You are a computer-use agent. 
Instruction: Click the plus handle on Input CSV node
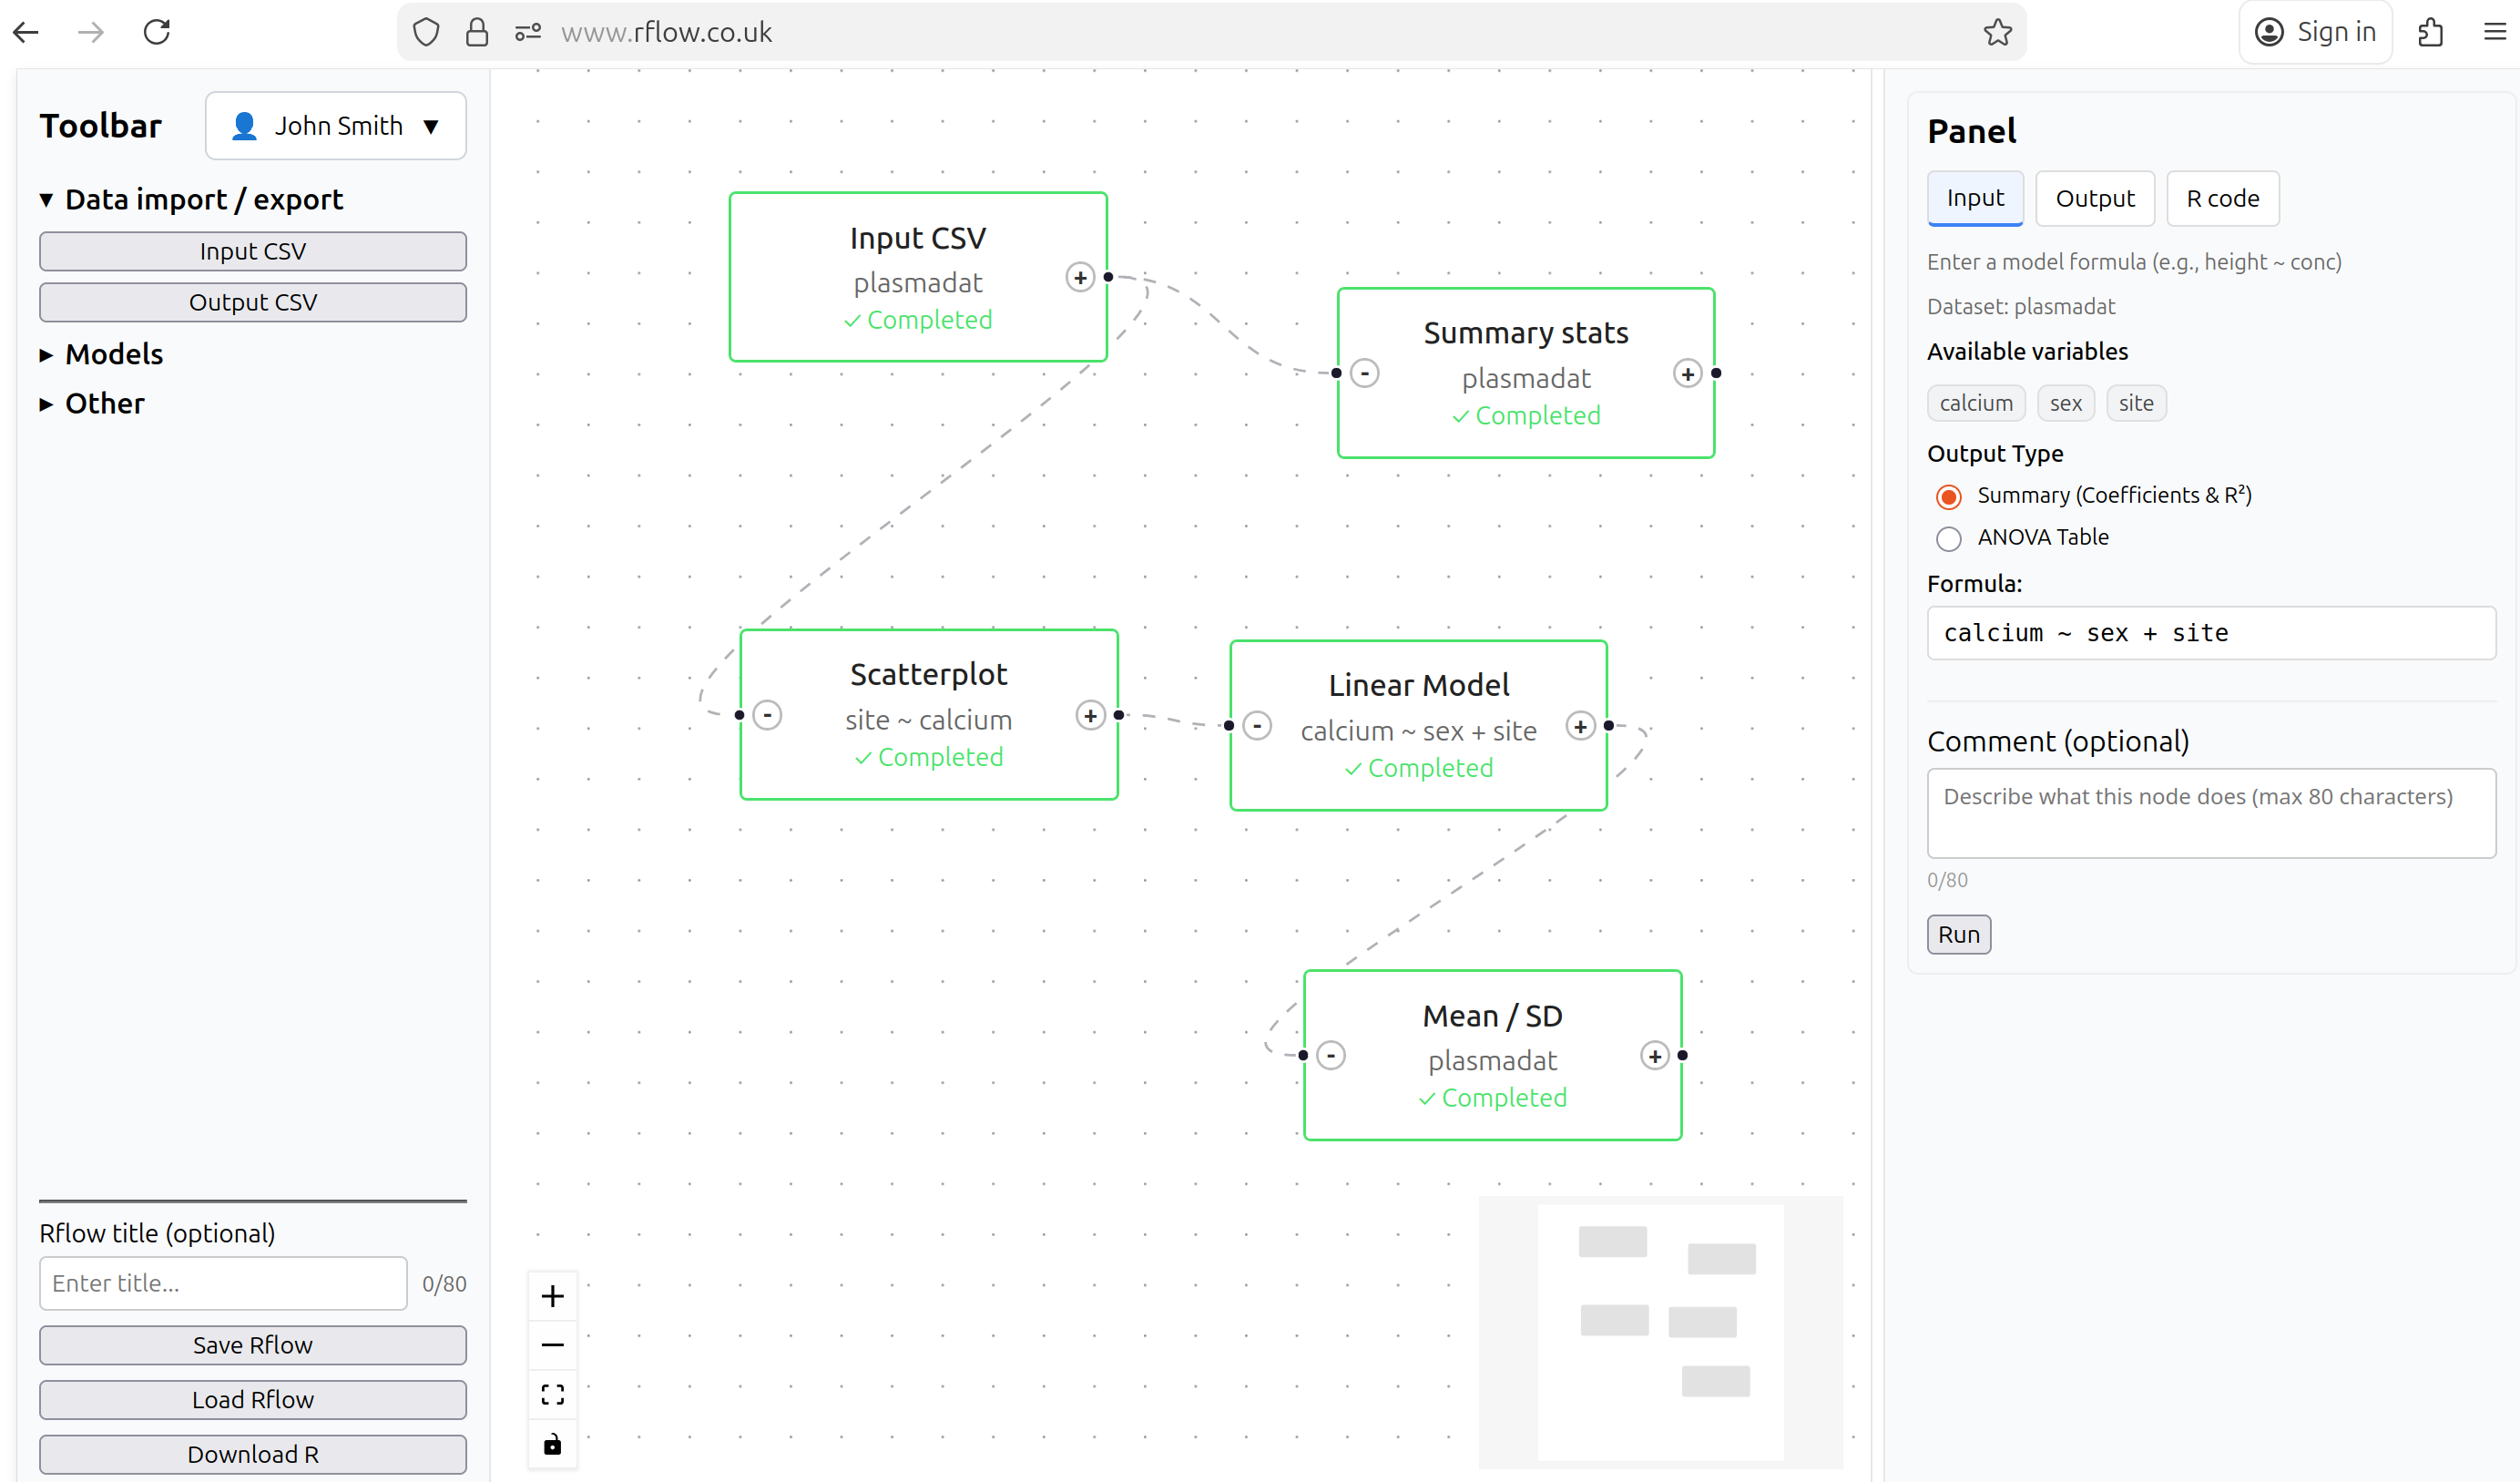pyautogui.click(x=1080, y=277)
